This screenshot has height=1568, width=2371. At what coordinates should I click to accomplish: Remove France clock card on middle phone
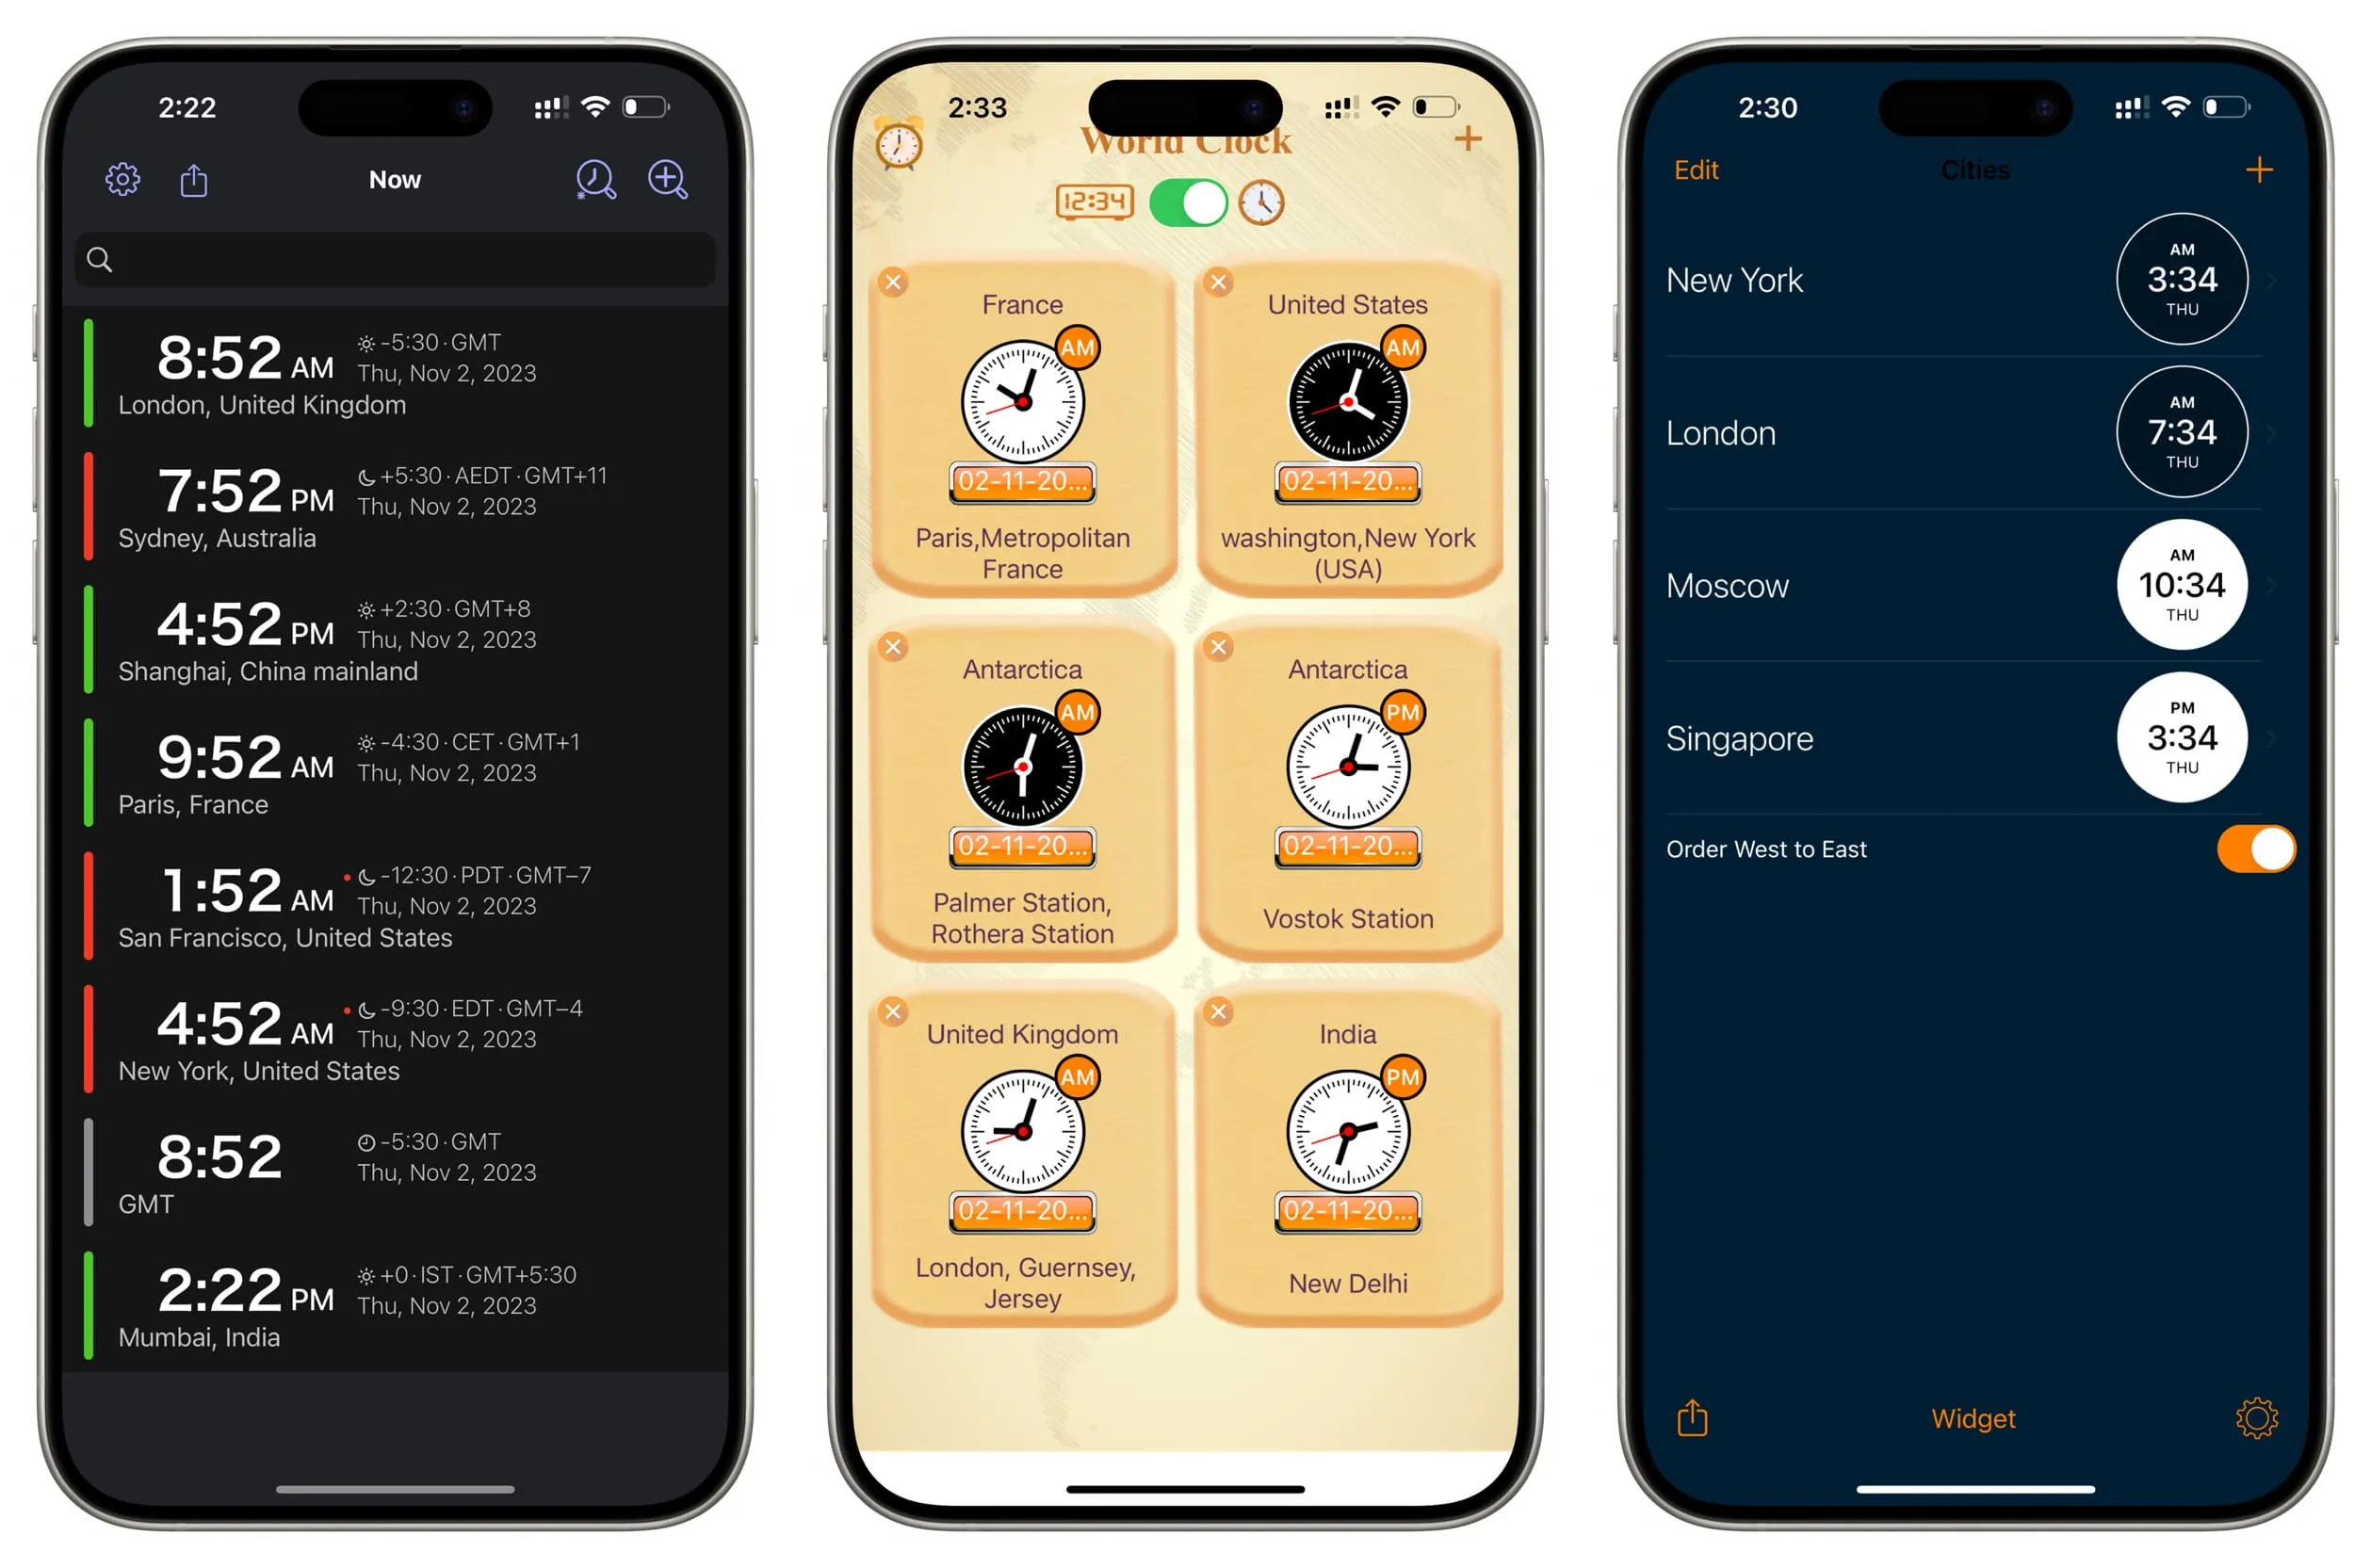pyautogui.click(x=894, y=285)
